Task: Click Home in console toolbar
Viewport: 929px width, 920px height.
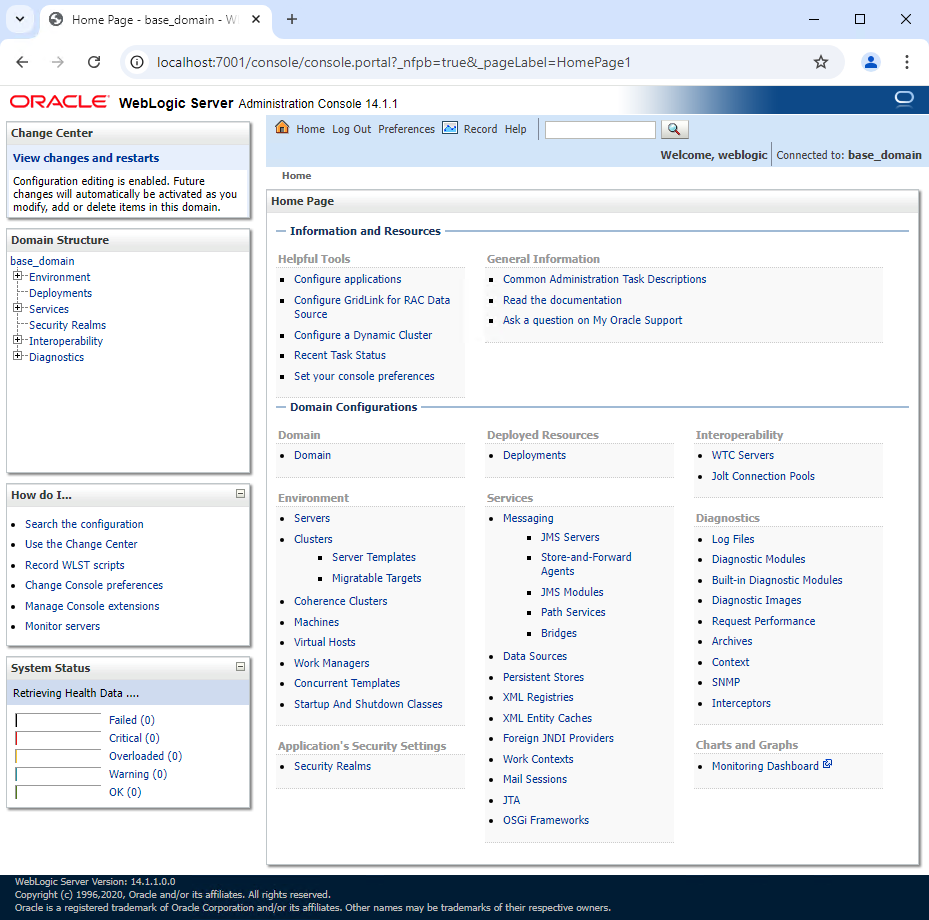Action: point(310,129)
